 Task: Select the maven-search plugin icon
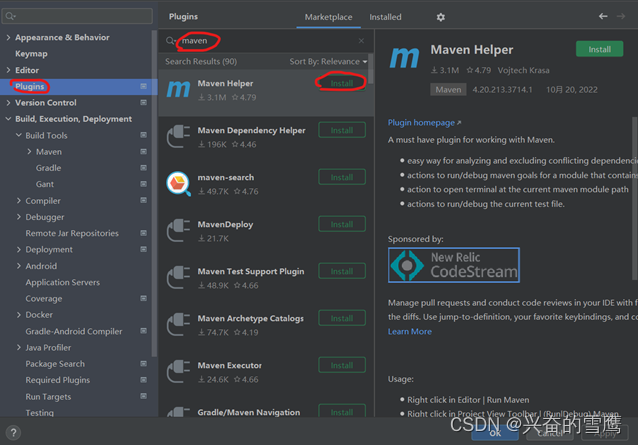coord(178,183)
